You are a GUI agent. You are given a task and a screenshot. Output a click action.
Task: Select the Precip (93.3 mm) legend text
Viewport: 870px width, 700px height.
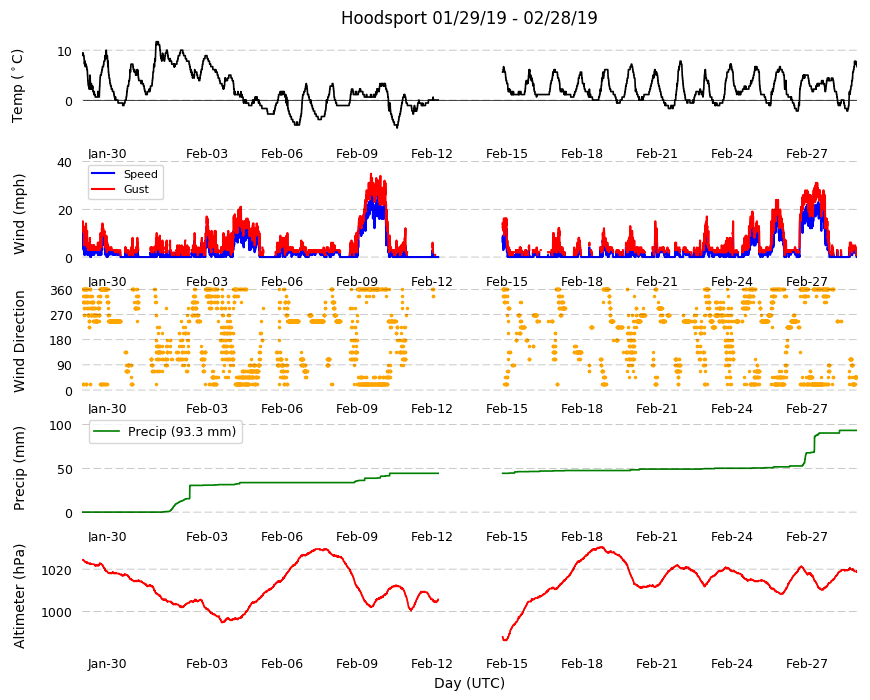(x=182, y=432)
